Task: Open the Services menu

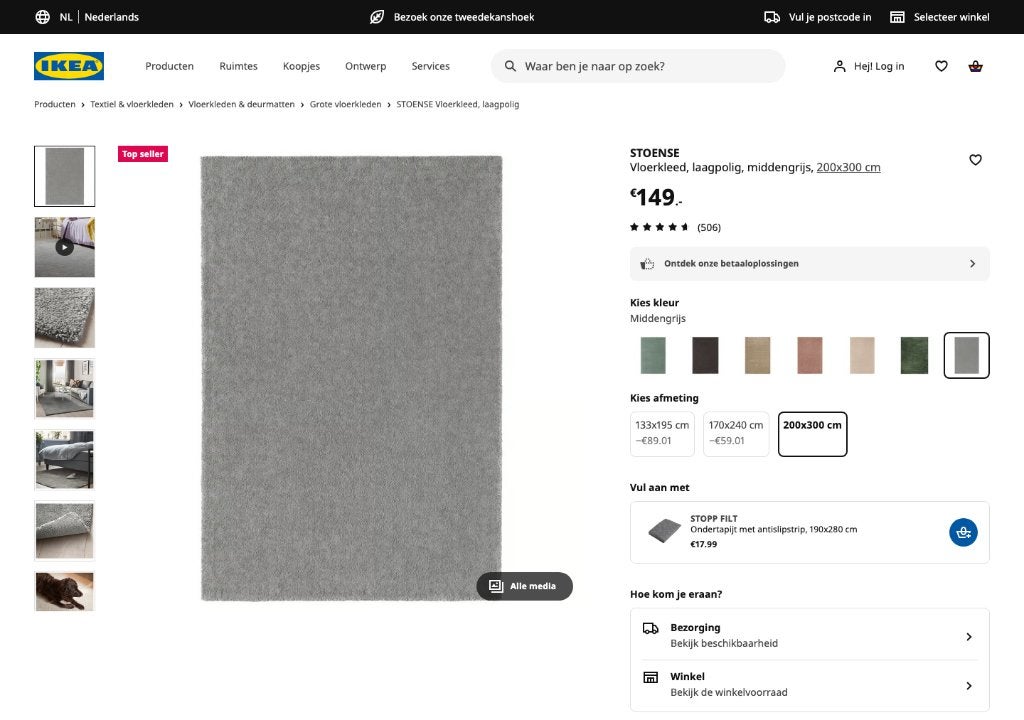Action: click(430, 66)
